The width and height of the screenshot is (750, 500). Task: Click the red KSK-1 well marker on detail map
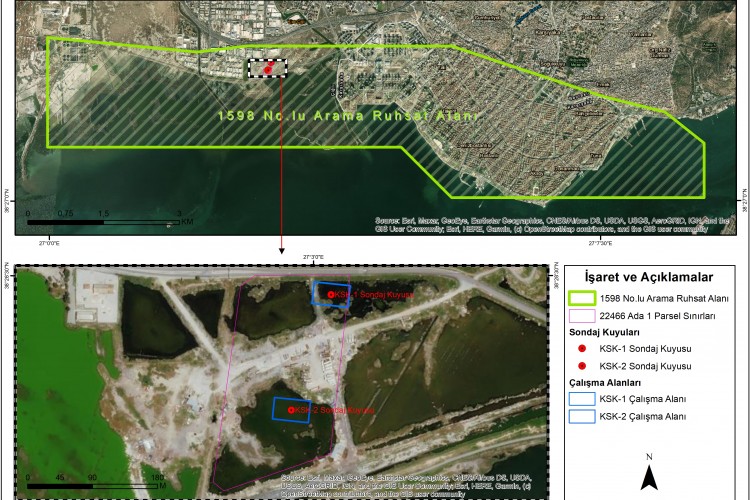(331, 295)
